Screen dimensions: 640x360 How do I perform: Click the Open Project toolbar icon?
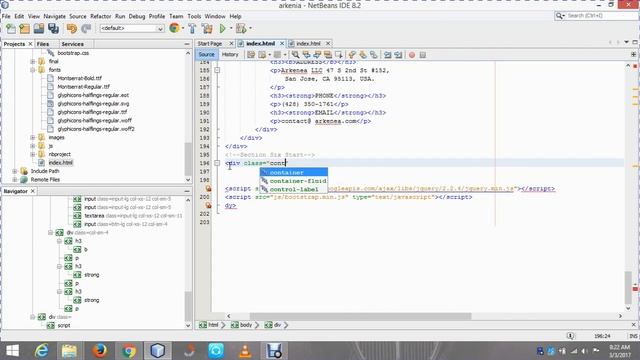tap(39, 28)
